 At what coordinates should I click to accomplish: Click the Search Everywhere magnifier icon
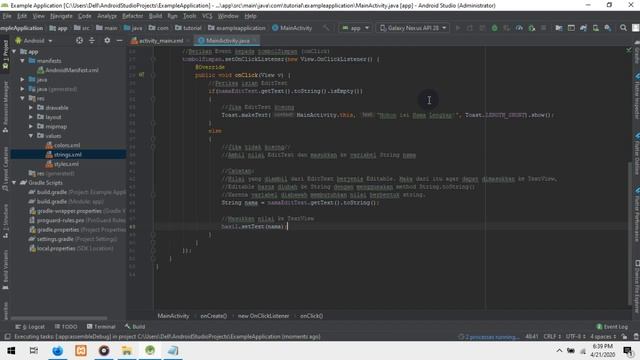623,28
